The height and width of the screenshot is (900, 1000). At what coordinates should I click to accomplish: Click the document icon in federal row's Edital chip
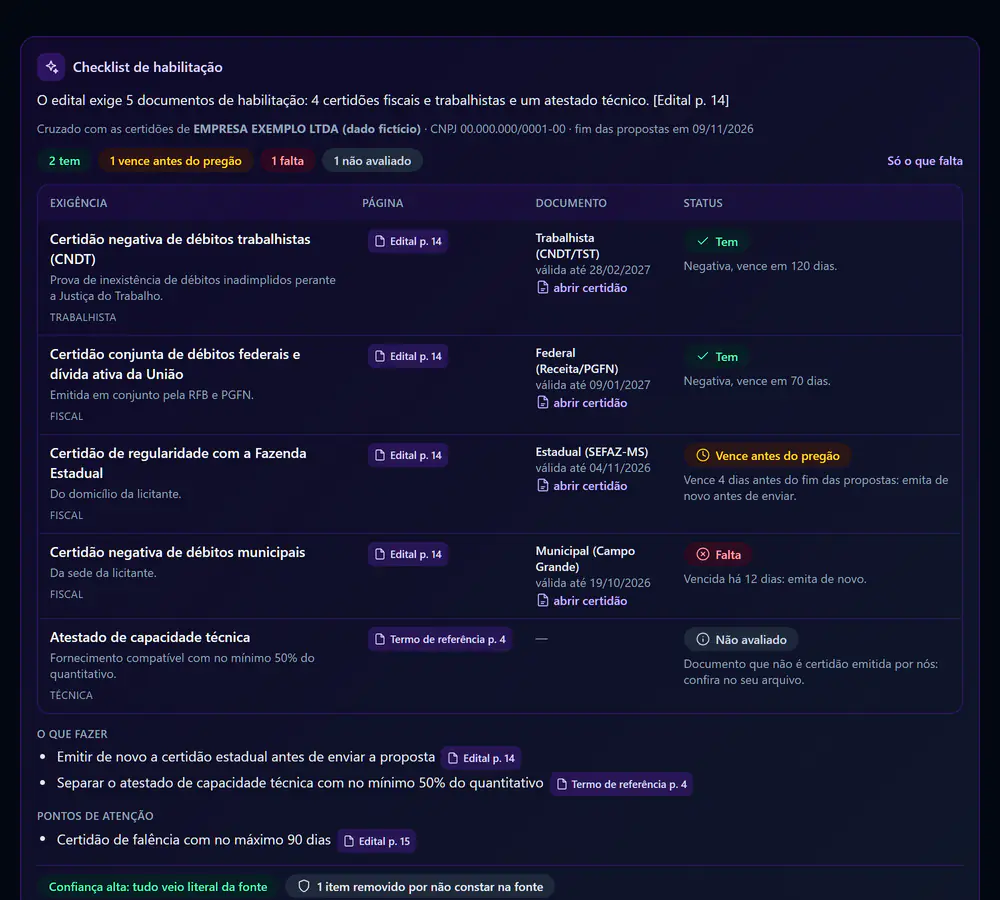tap(380, 356)
